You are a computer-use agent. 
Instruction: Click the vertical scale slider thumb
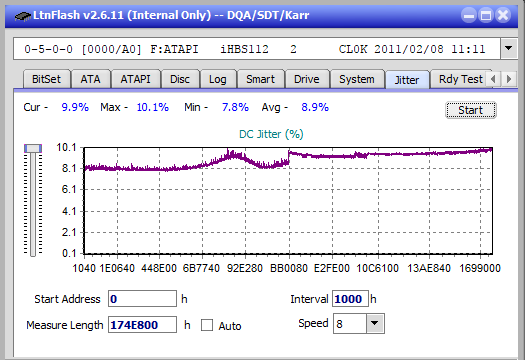coord(33,148)
